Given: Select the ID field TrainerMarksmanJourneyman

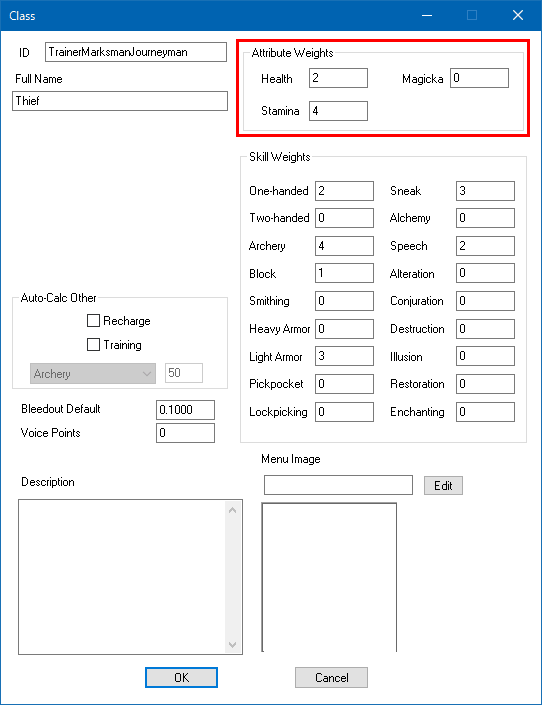Looking at the screenshot, I should [x=136, y=52].
